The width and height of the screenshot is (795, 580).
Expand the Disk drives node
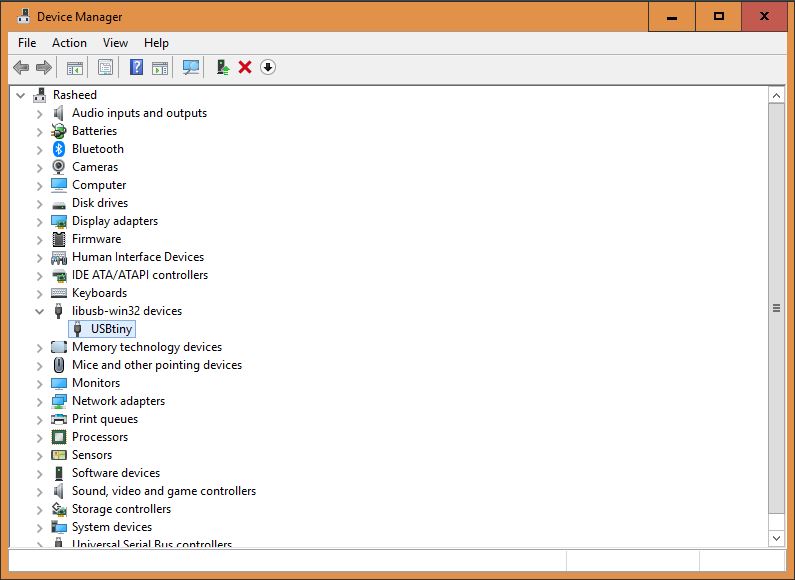coord(40,204)
